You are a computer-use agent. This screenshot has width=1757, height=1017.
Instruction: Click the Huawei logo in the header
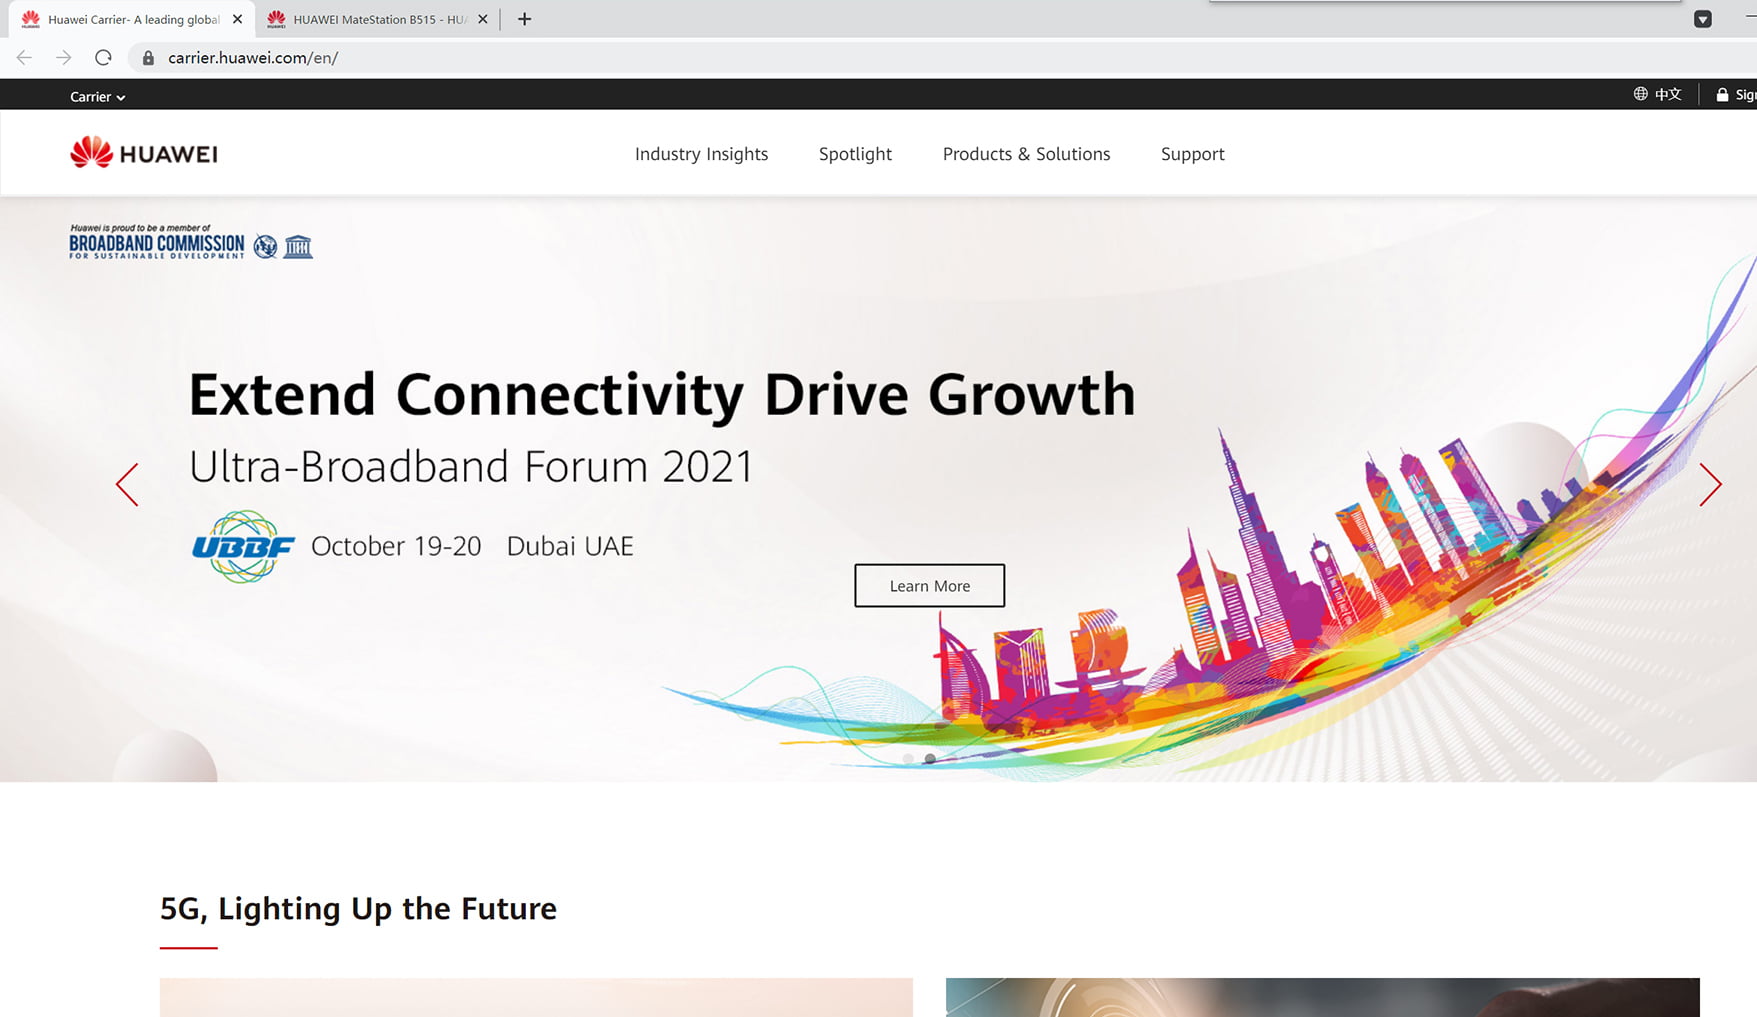[144, 153]
